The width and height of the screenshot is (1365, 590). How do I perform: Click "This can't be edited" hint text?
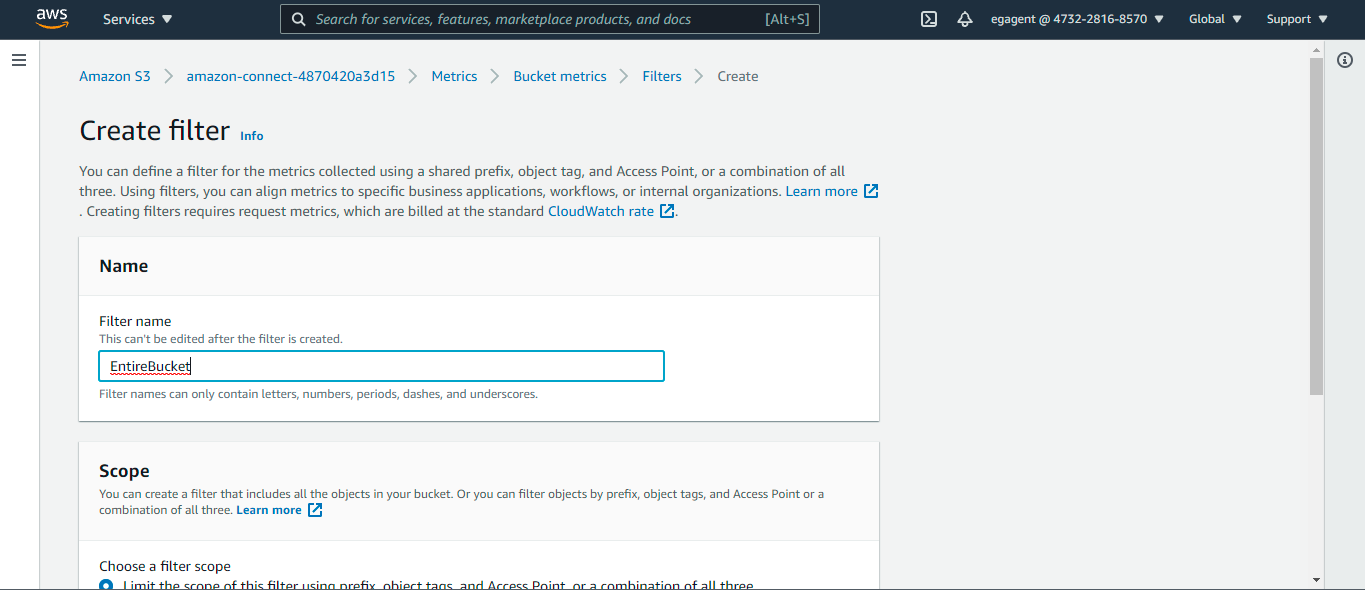[221, 339]
